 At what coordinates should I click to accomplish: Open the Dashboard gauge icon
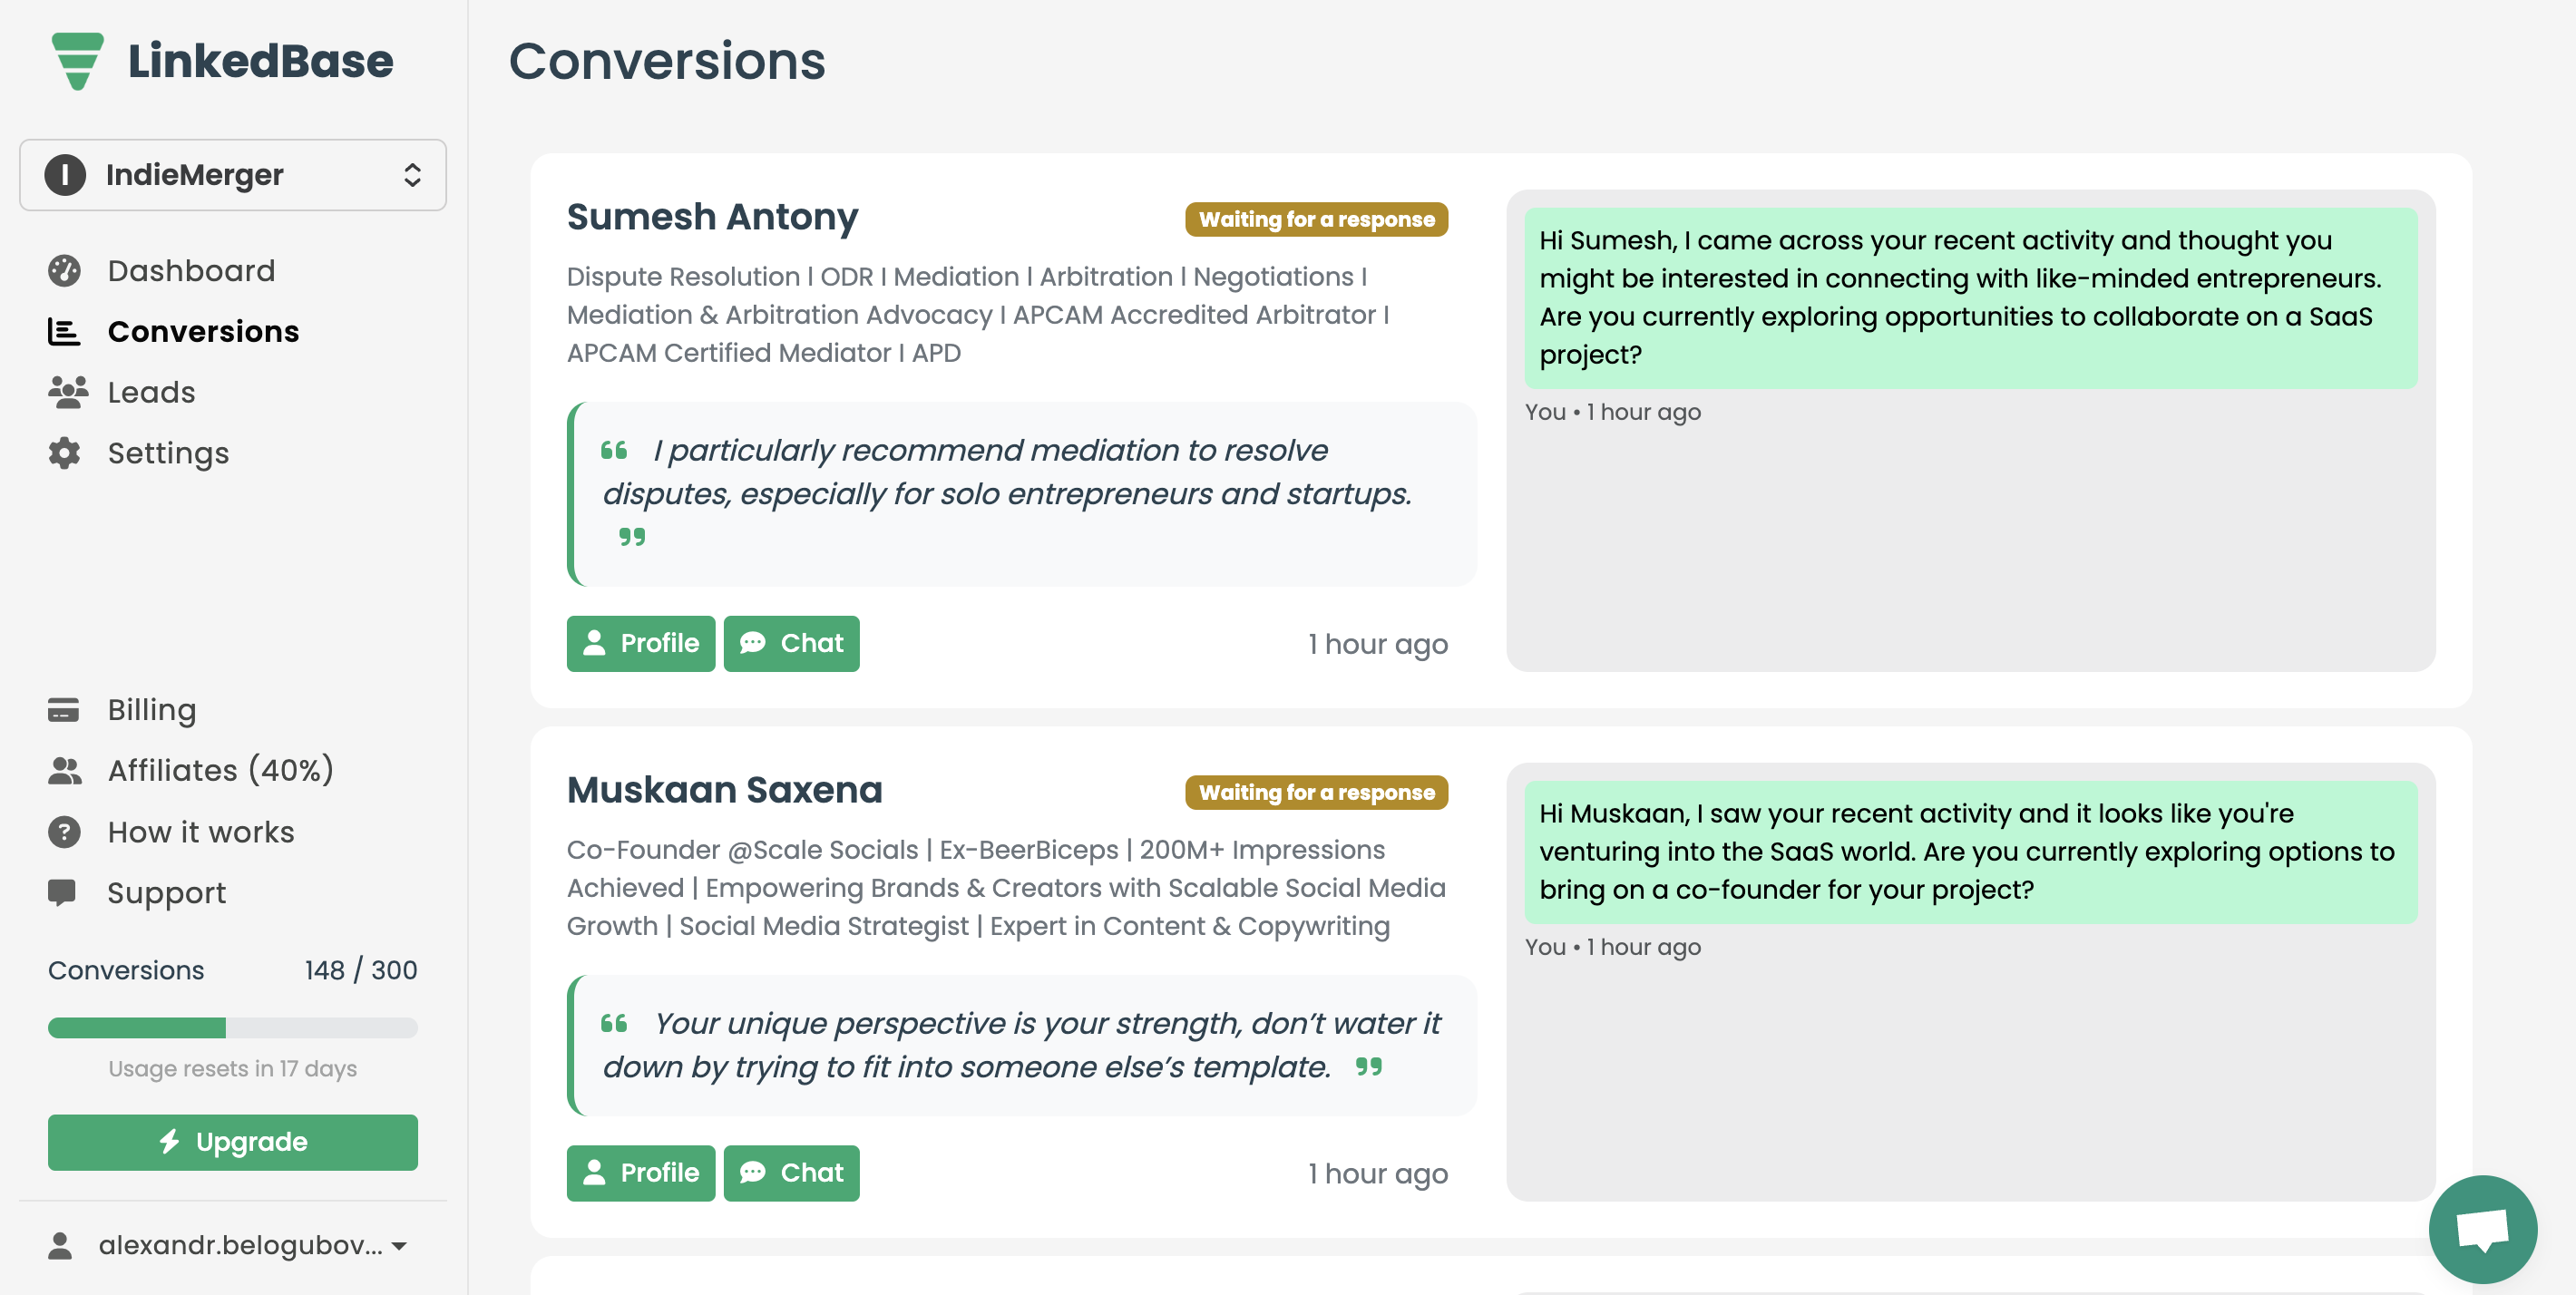point(64,271)
